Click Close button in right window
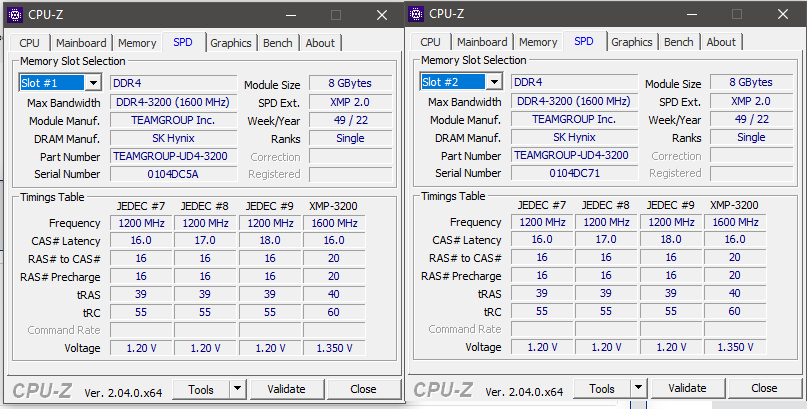 [x=764, y=388]
